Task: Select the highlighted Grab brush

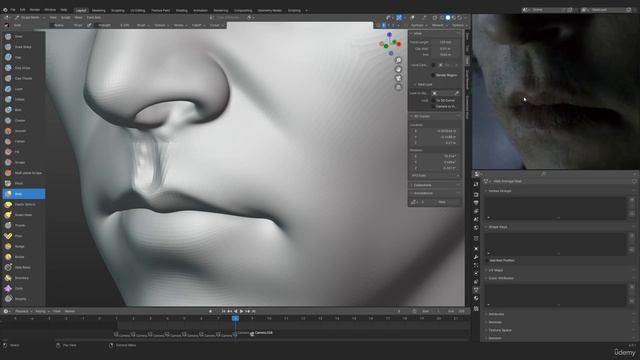Action: point(24,194)
